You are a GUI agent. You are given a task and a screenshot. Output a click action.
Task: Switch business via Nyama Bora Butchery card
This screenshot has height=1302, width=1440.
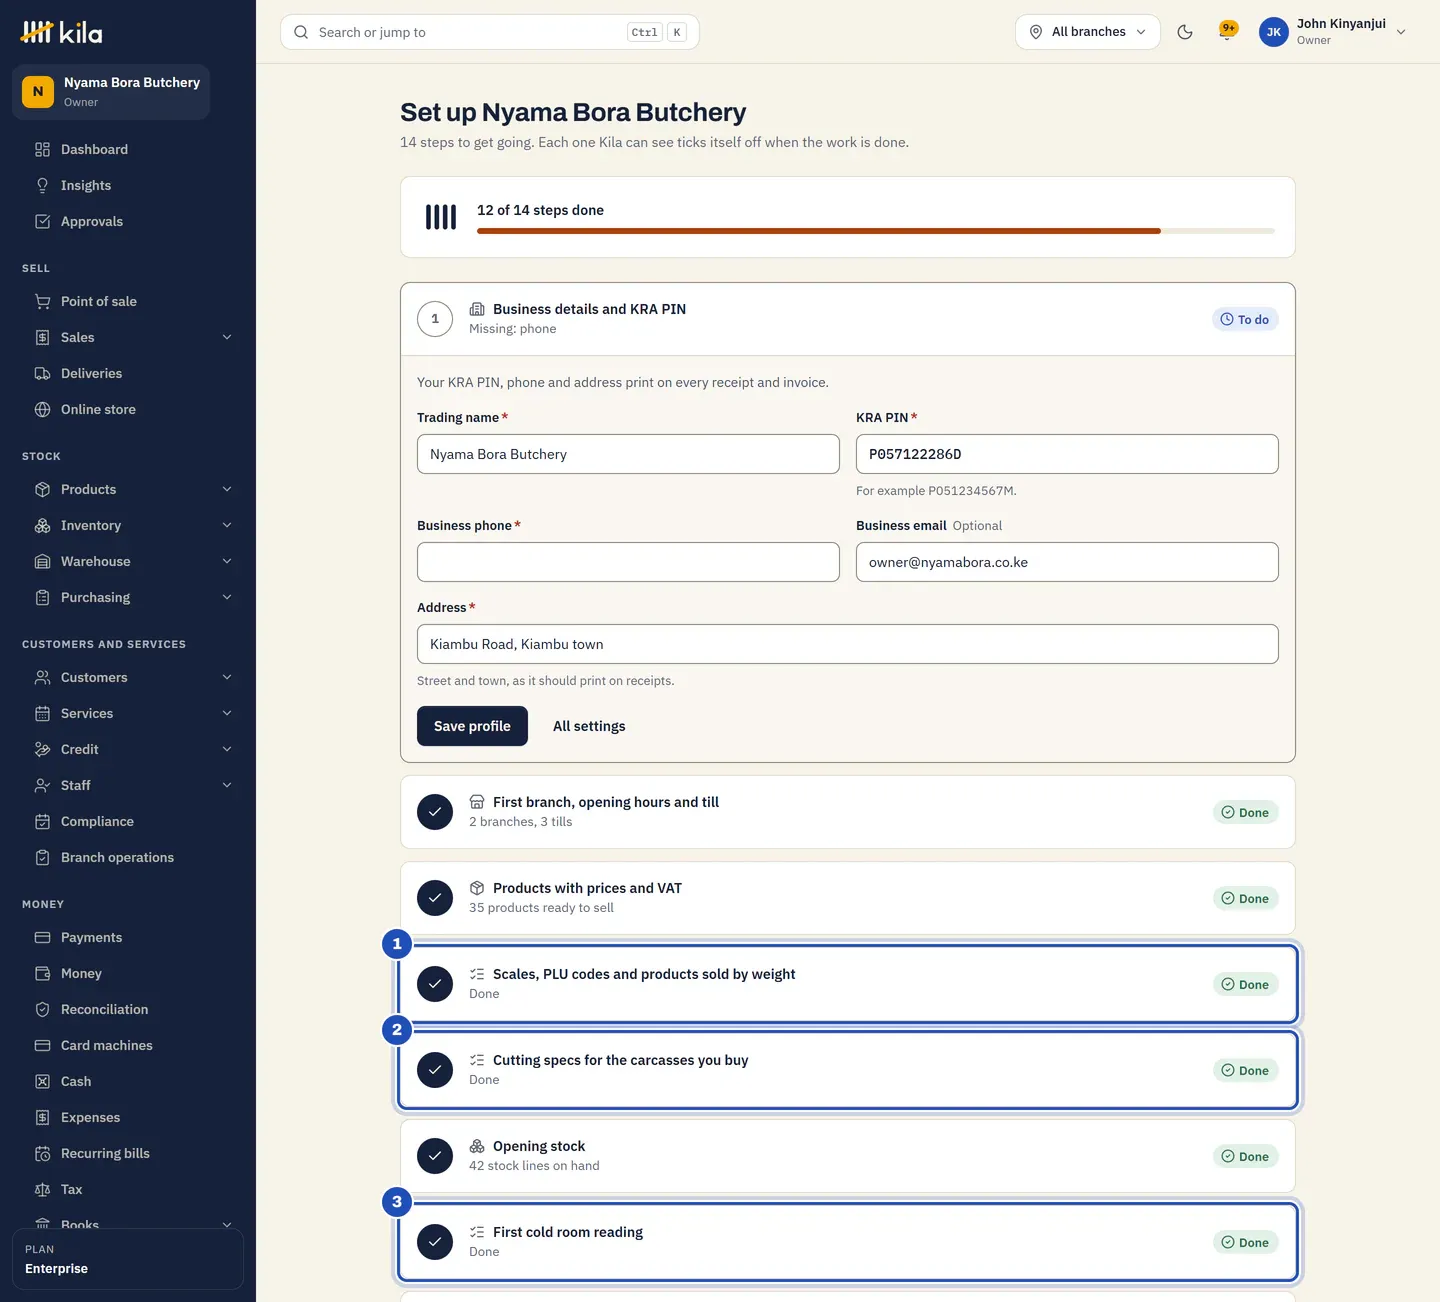click(111, 92)
